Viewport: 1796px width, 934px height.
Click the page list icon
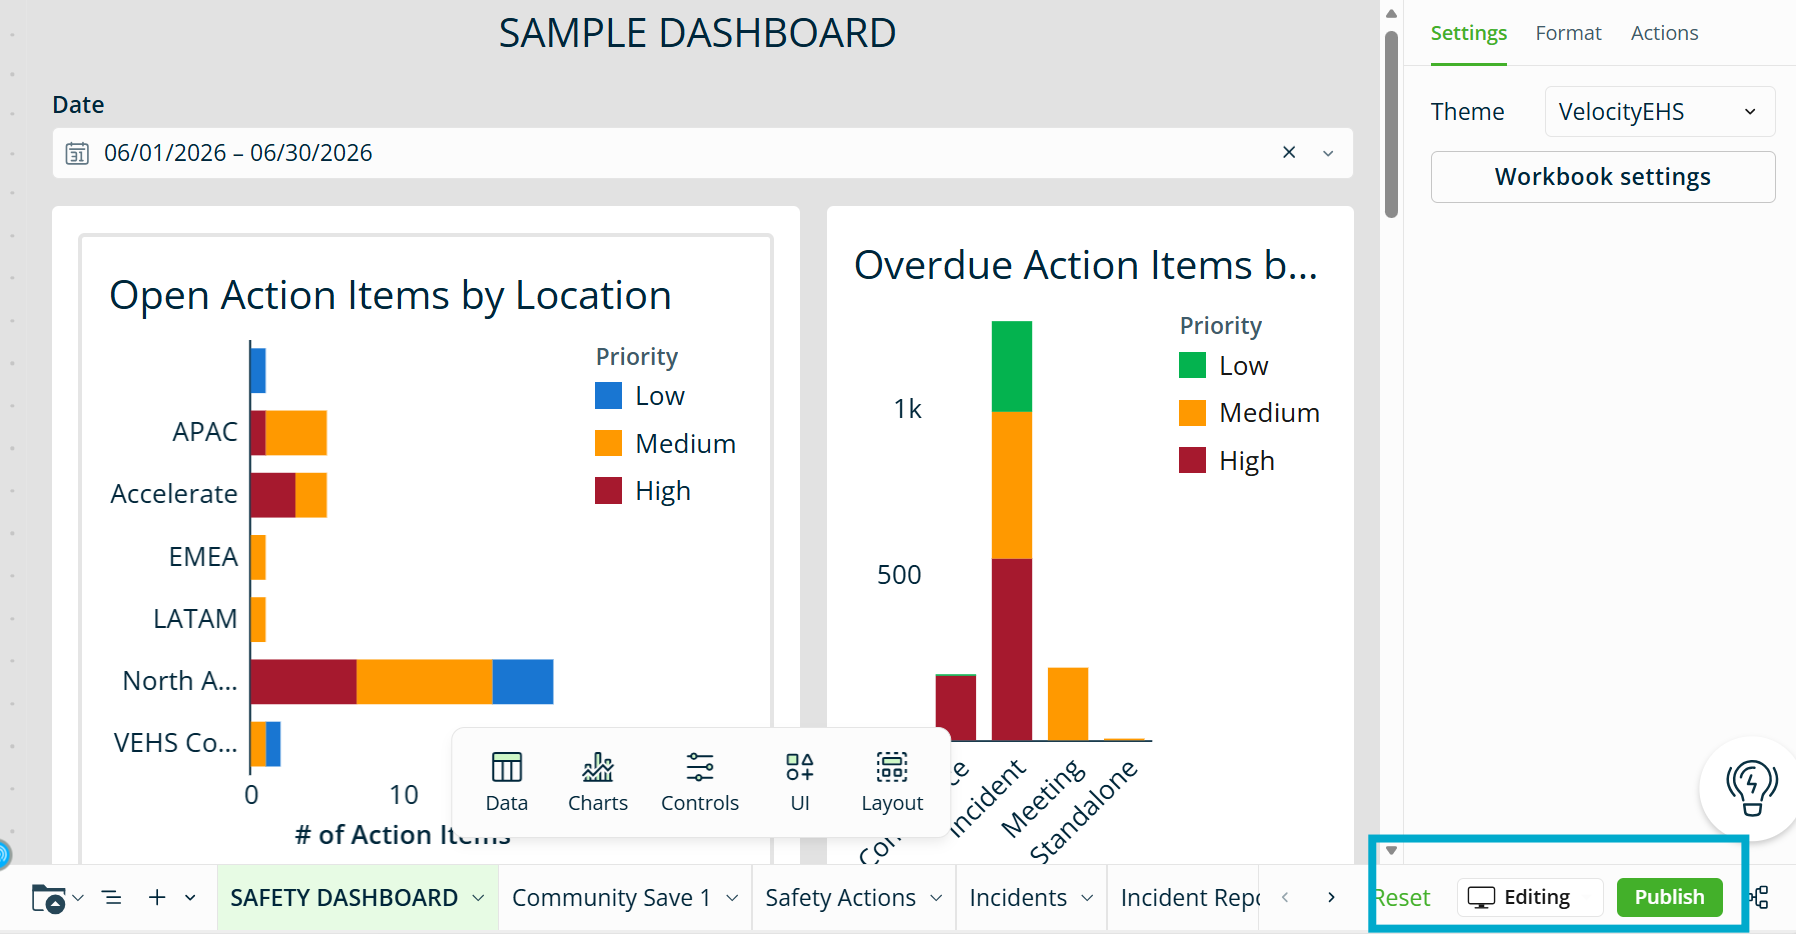[112, 897]
